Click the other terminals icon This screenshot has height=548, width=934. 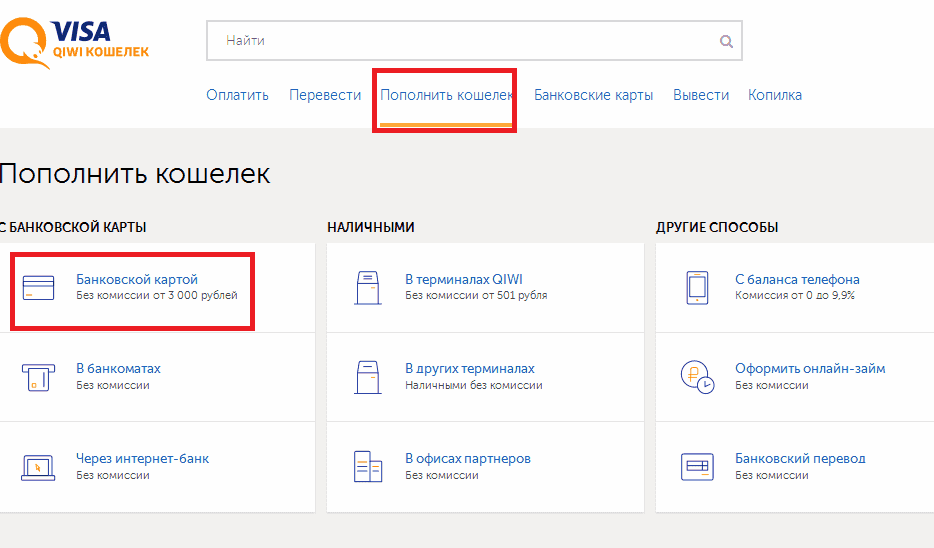click(369, 377)
